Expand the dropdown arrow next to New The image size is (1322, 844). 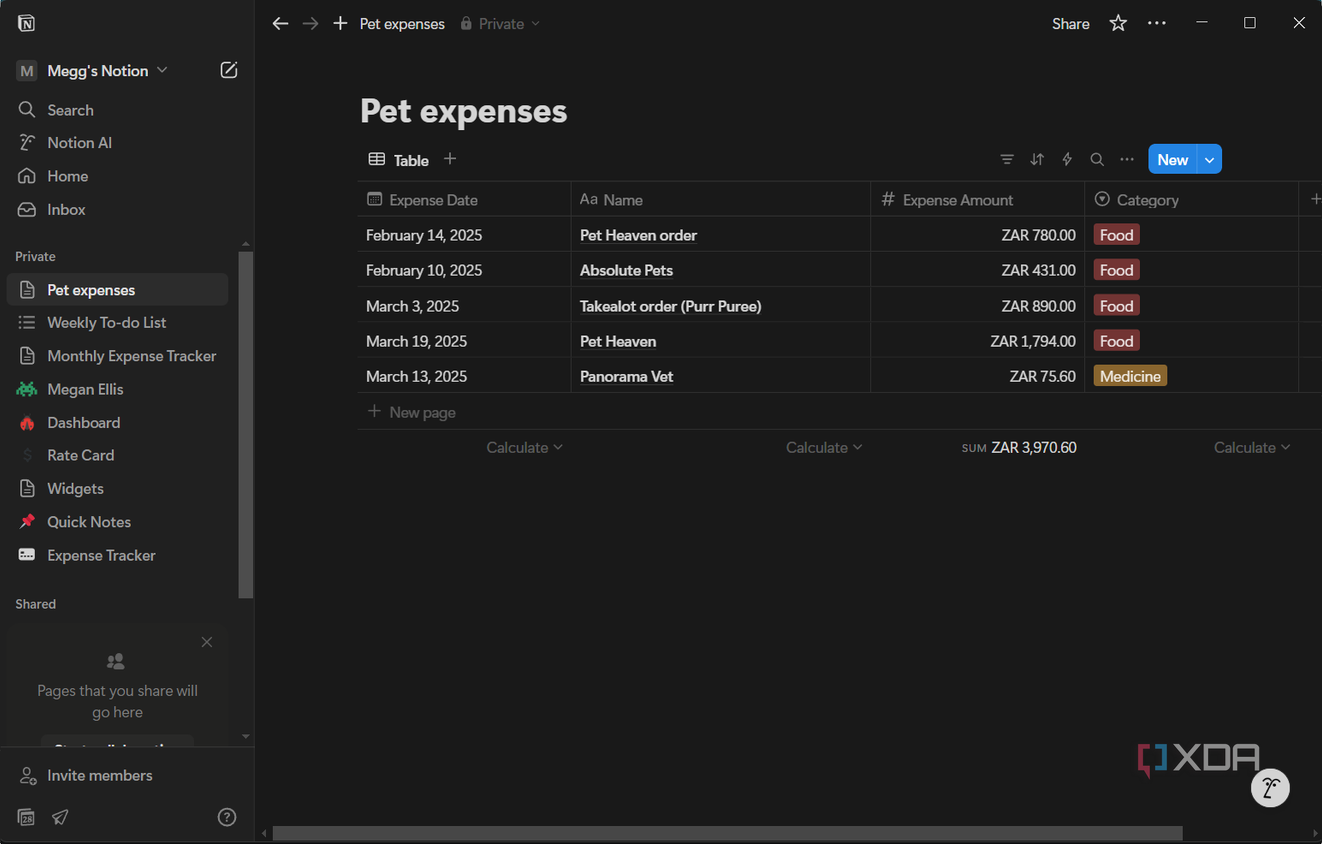[1209, 159]
